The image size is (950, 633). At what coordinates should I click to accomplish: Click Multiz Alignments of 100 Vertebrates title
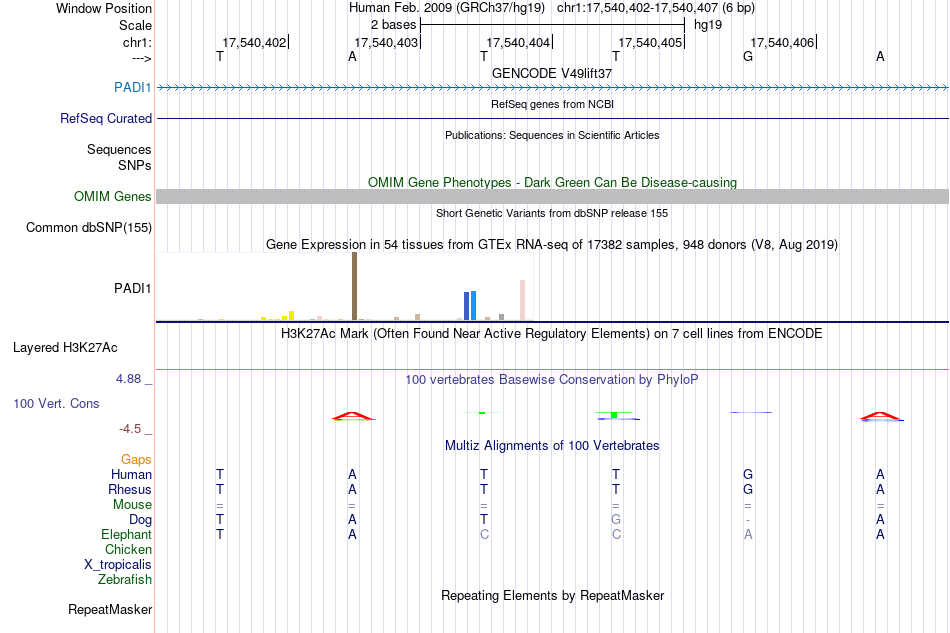point(552,446)
